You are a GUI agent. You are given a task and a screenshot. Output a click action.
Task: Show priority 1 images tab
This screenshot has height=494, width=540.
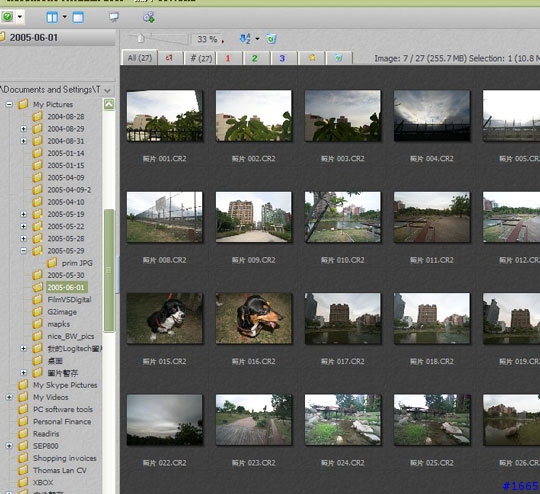pos(228,58)
